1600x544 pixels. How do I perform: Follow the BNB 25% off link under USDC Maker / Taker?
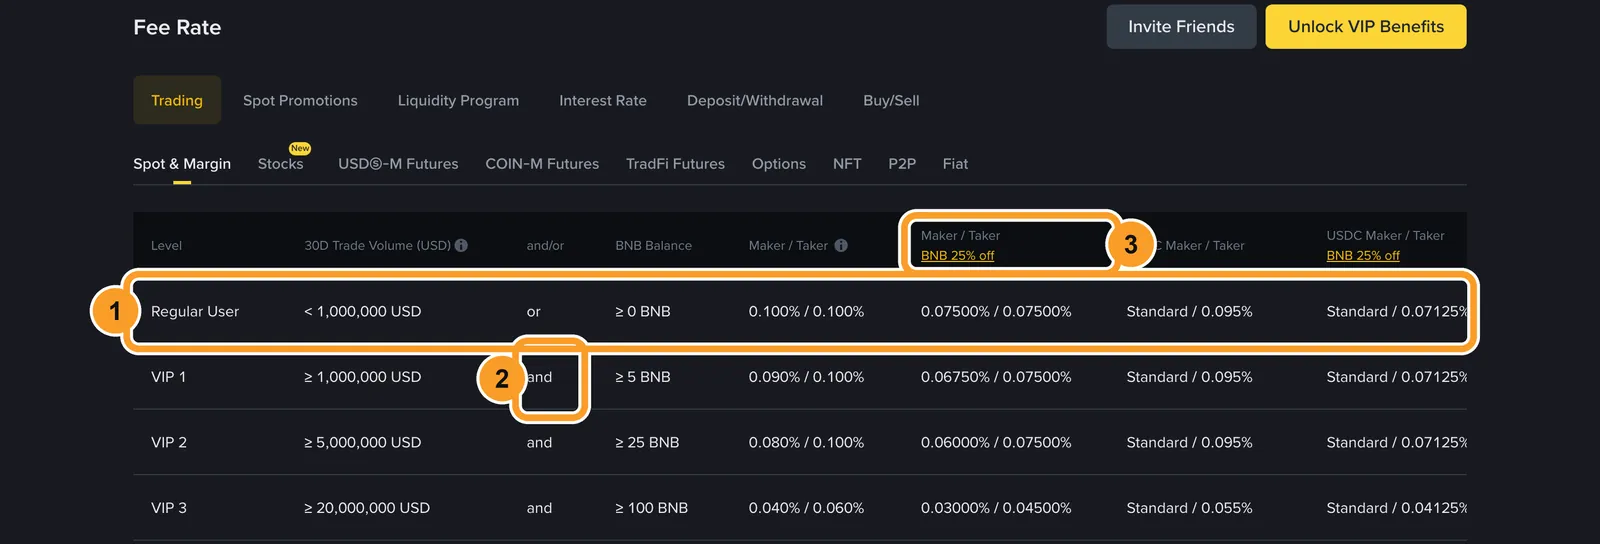(1363, 256)
